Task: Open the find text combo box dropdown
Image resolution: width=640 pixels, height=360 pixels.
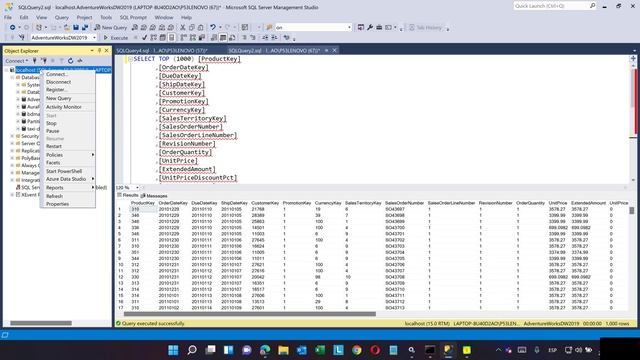Action: [349, 27]
